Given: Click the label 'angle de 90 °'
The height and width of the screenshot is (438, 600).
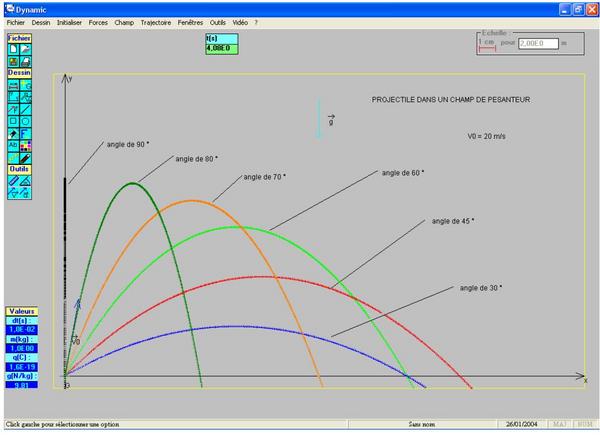Looking at the screenshot, I should [128, 145].
